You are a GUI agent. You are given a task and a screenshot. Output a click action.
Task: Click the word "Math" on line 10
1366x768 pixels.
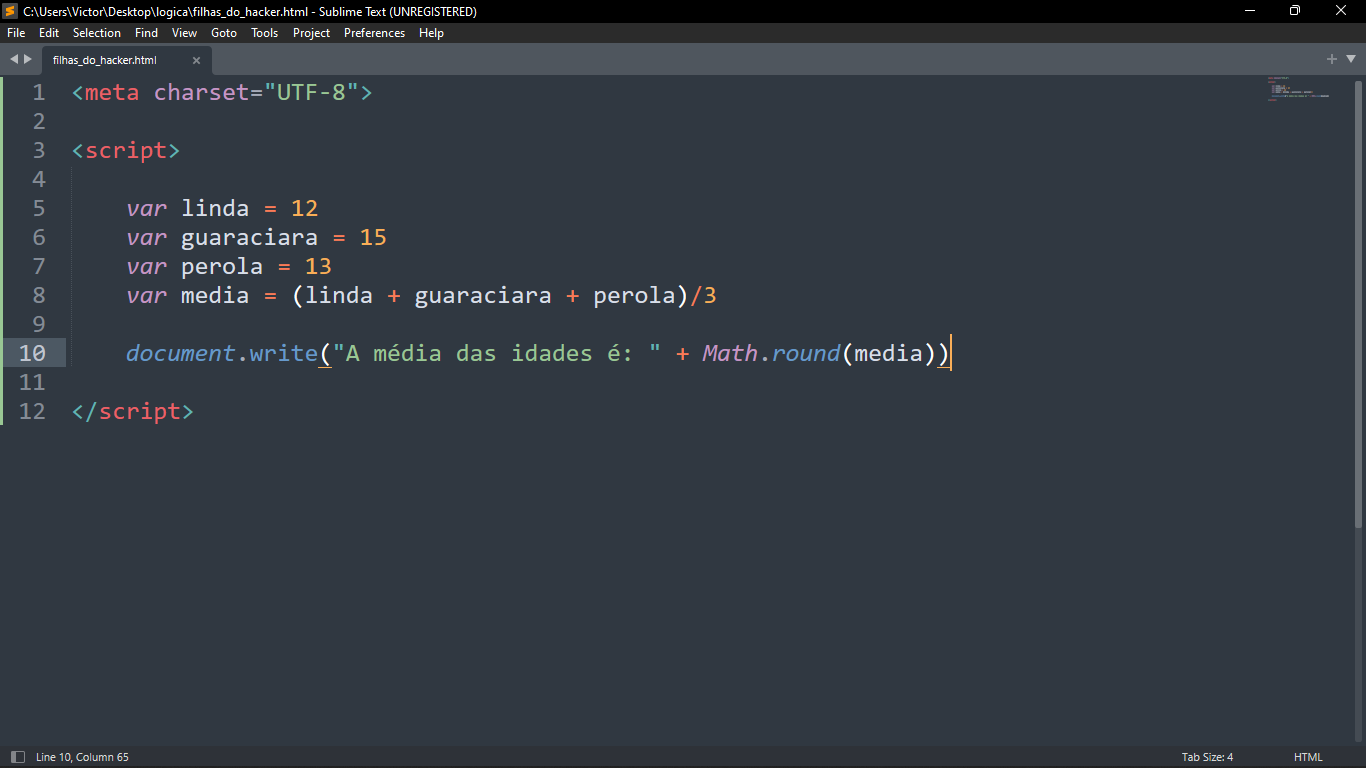tap(730, 353)
